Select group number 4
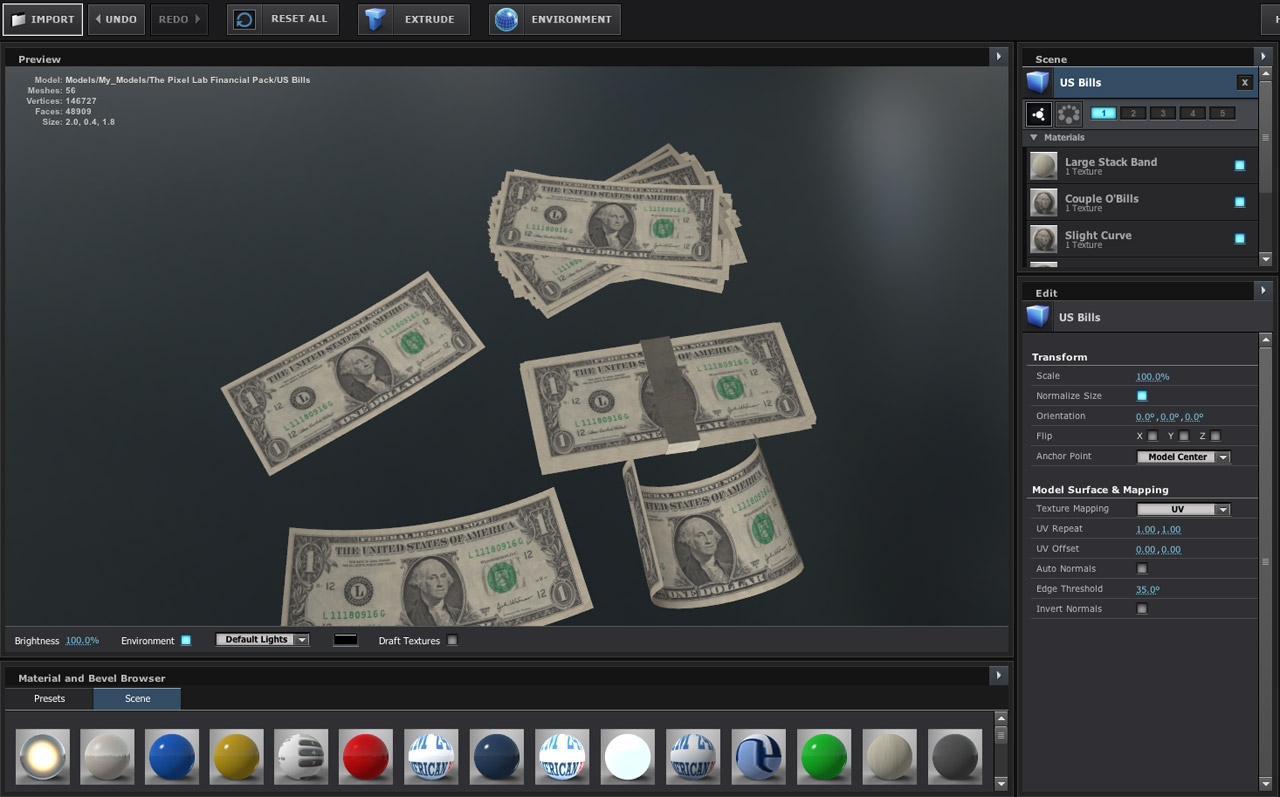 (1192, 114)
